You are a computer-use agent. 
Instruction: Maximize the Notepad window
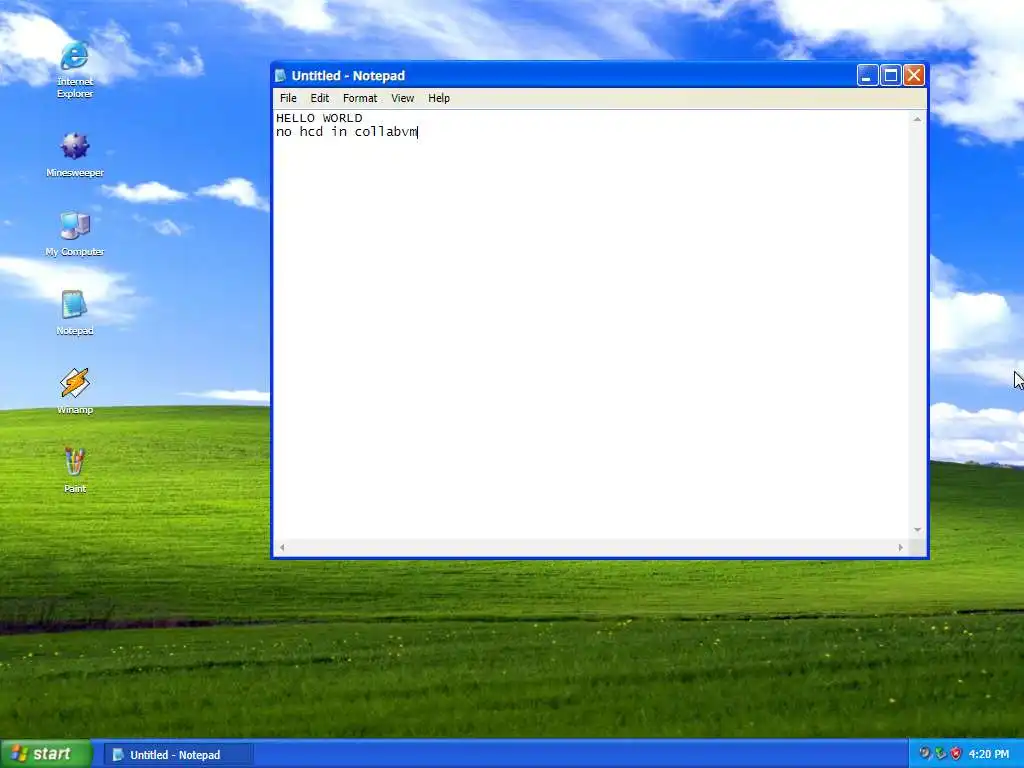891,76
